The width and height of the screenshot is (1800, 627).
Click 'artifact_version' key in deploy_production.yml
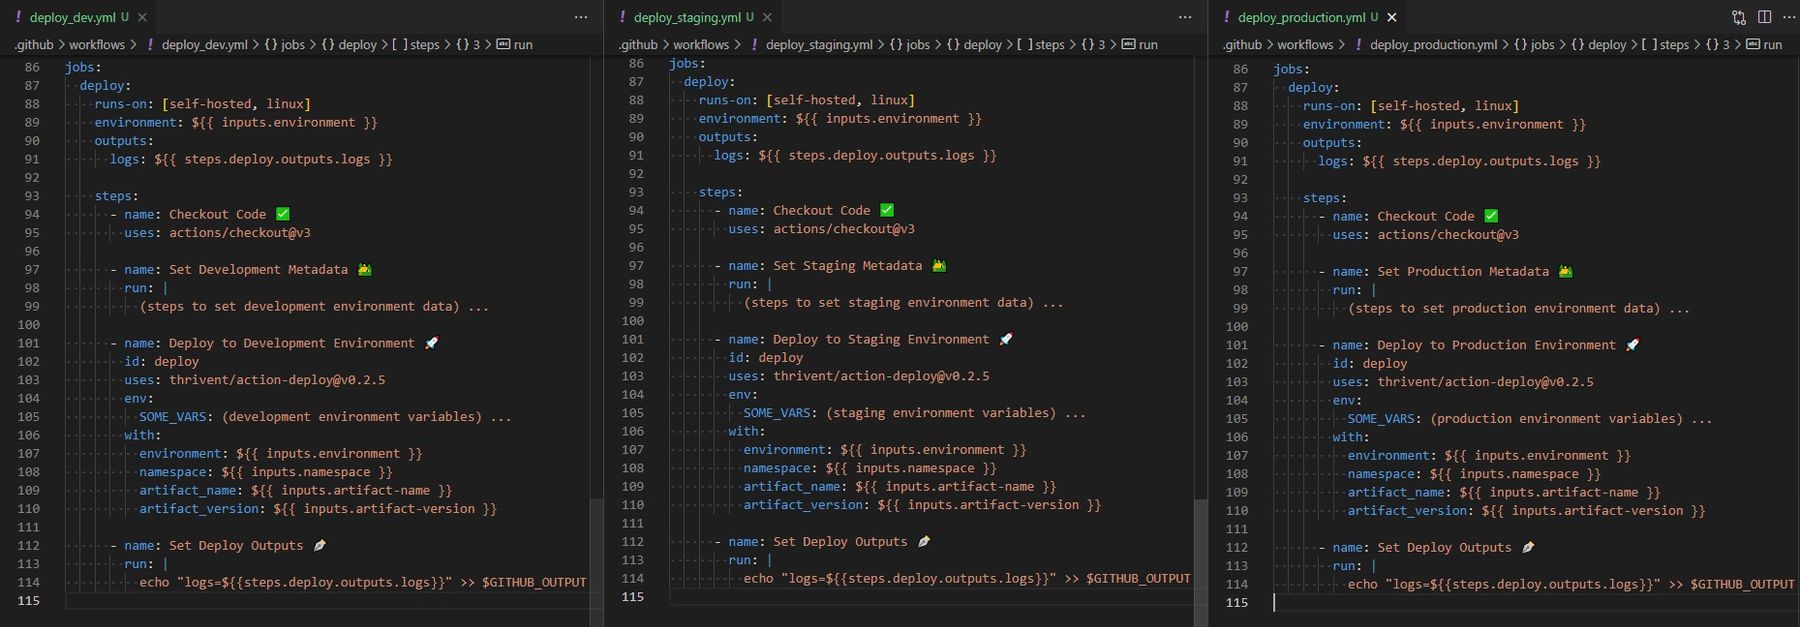(1407, 511)
